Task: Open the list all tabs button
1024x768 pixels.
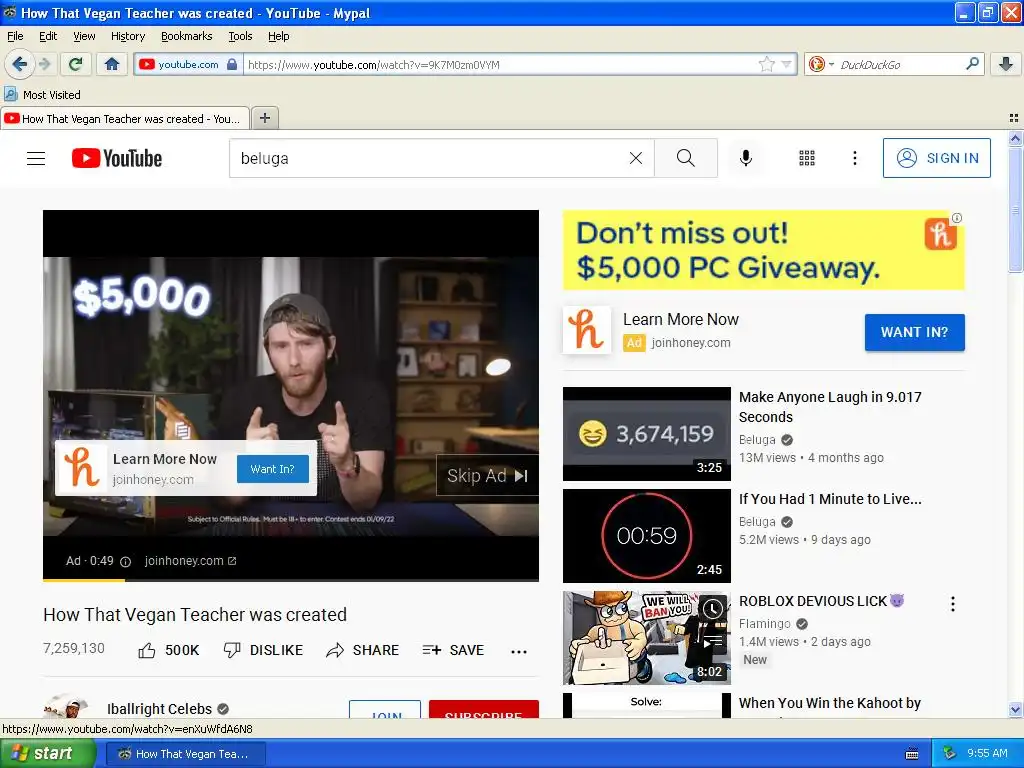Action: (x=1013, y=118)
